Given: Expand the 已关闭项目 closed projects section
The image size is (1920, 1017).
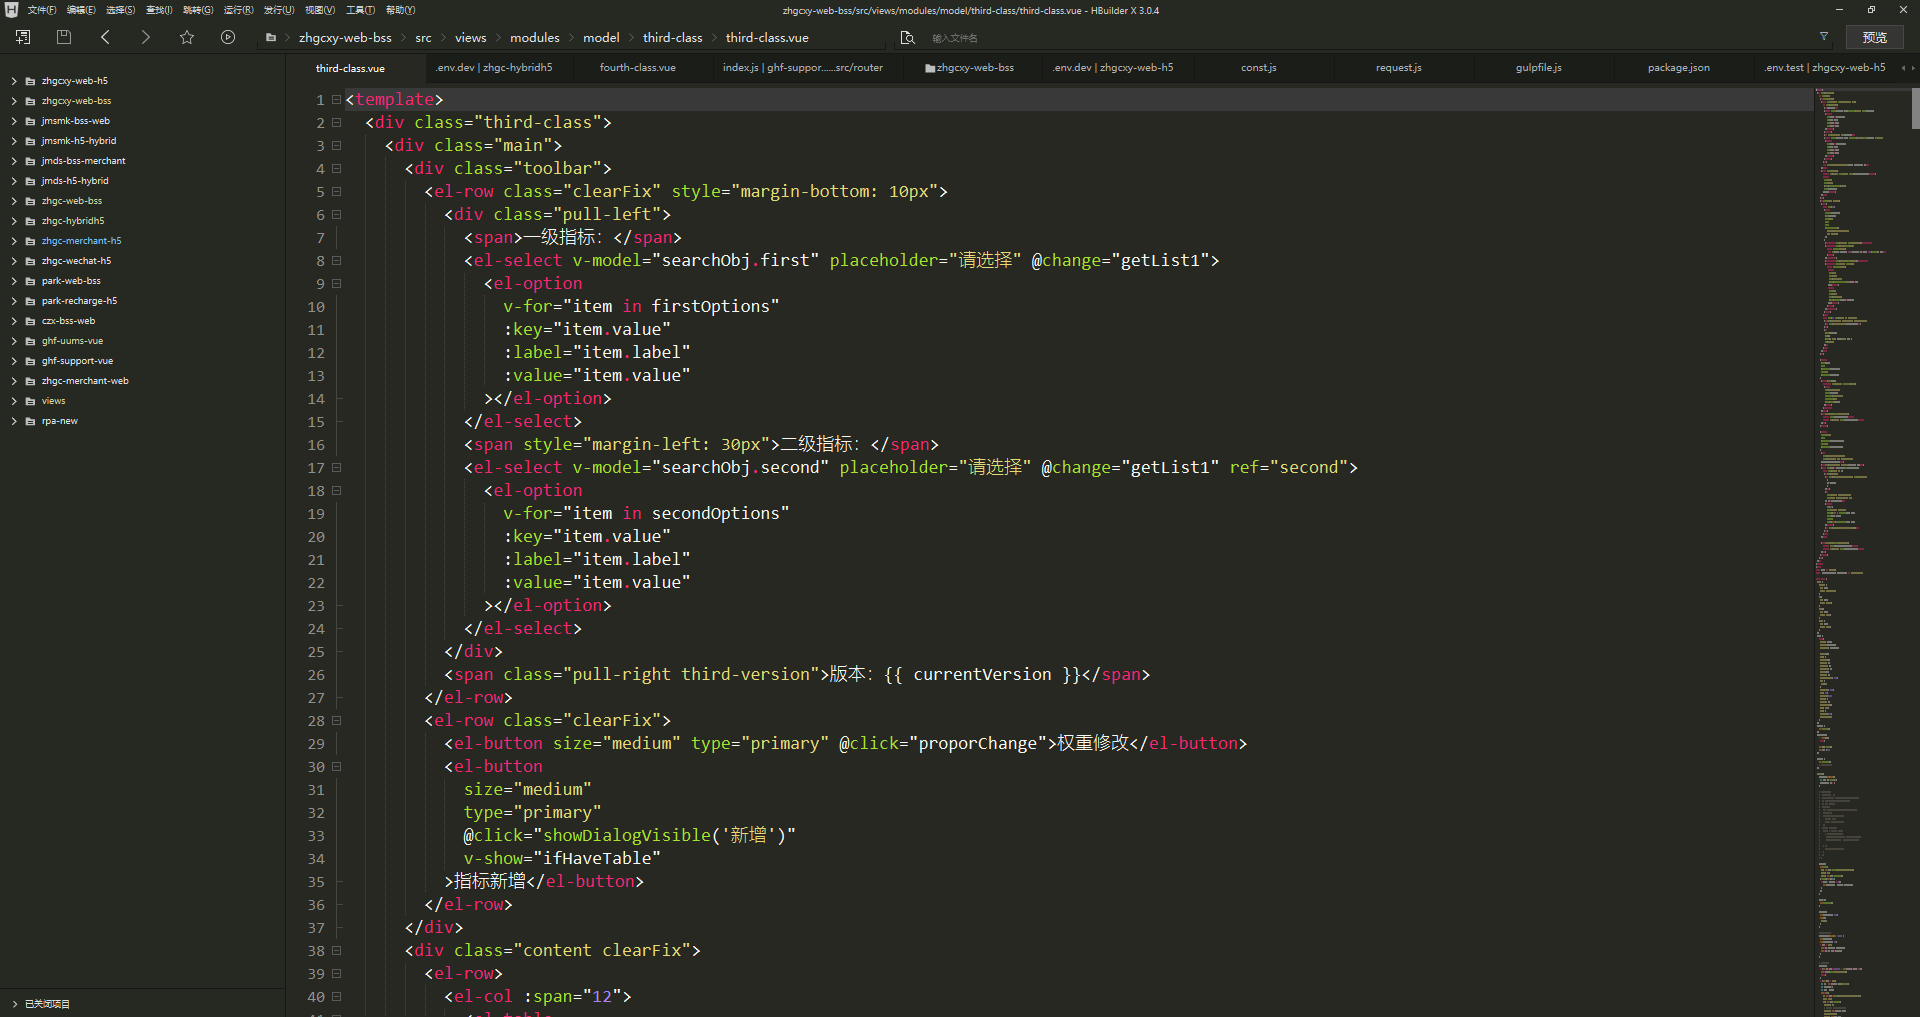Looking at the screenshot, I should [x=14, y=1004].
